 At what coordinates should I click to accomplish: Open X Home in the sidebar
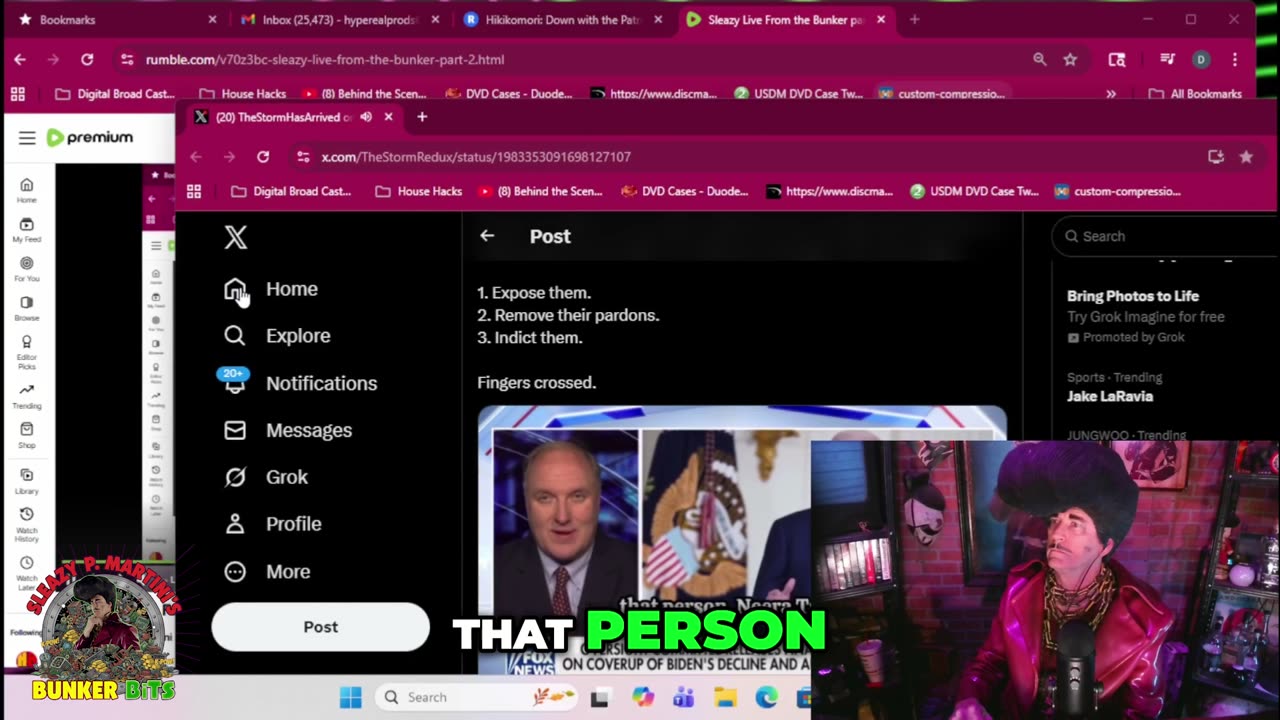point(271,289)
